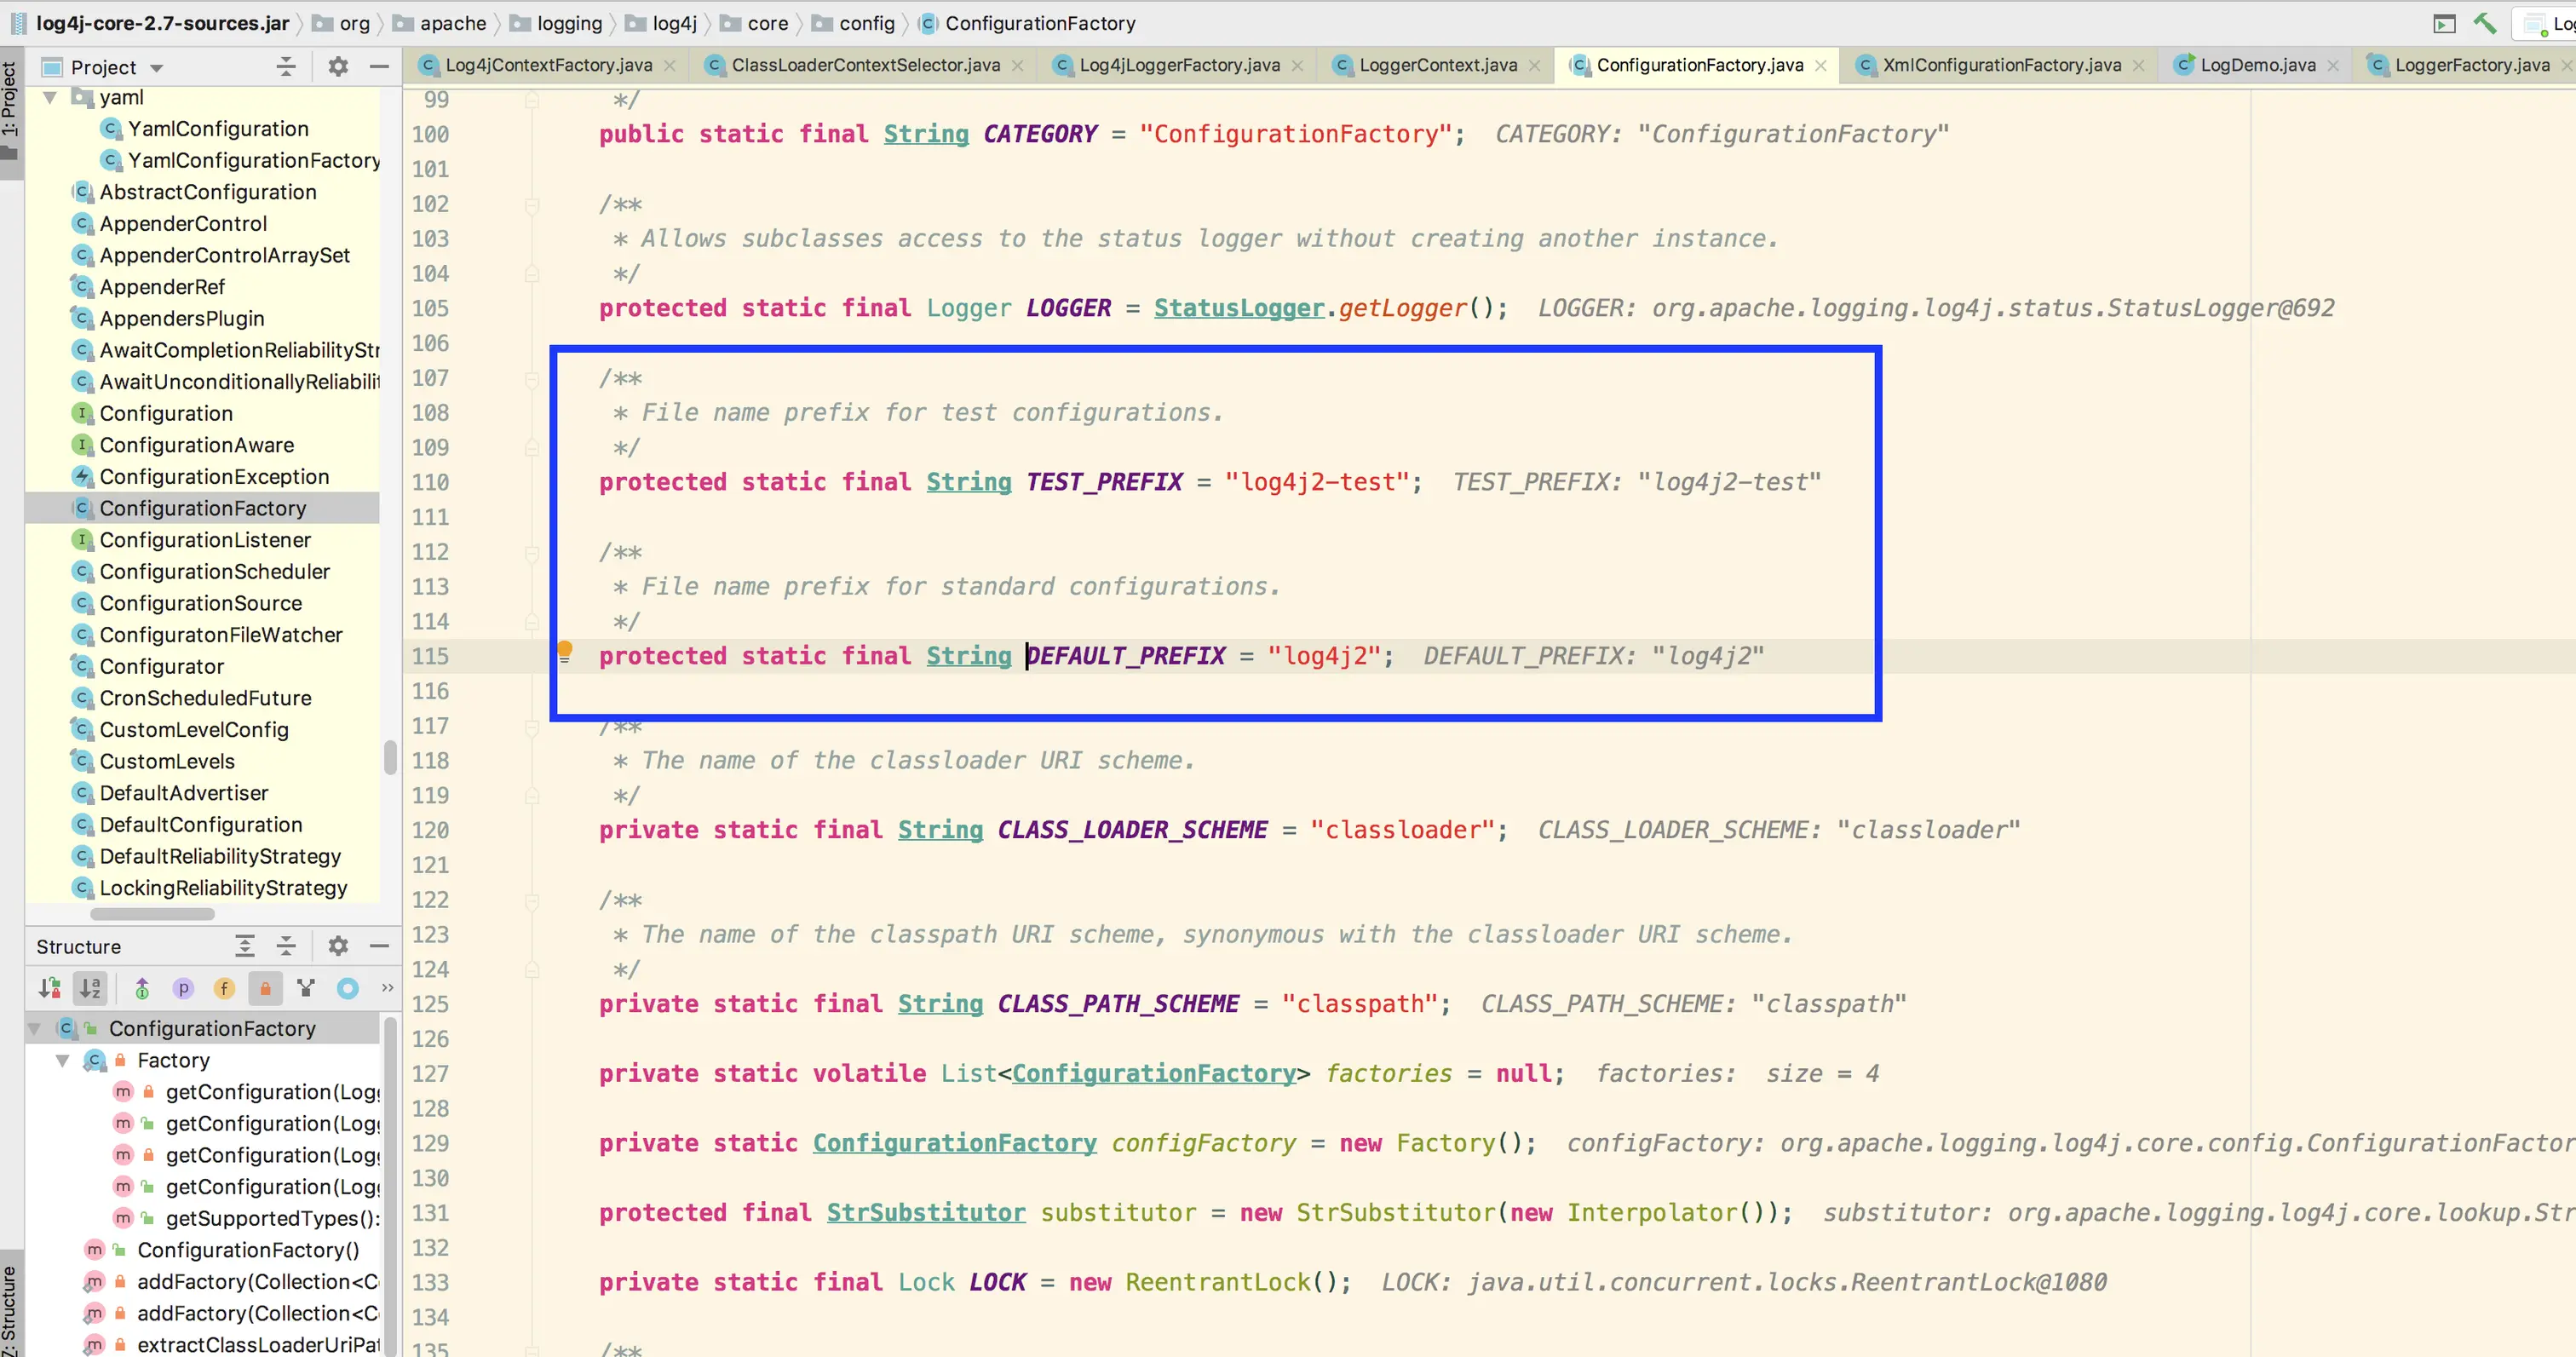Expand all in Structure panel
The image size is (2576, 1357).
pyautogui.click(x=244, y=946)
